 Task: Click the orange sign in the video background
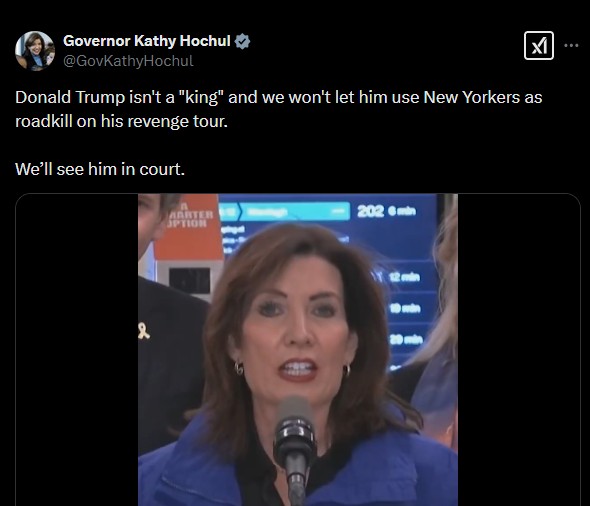point(190,229)
